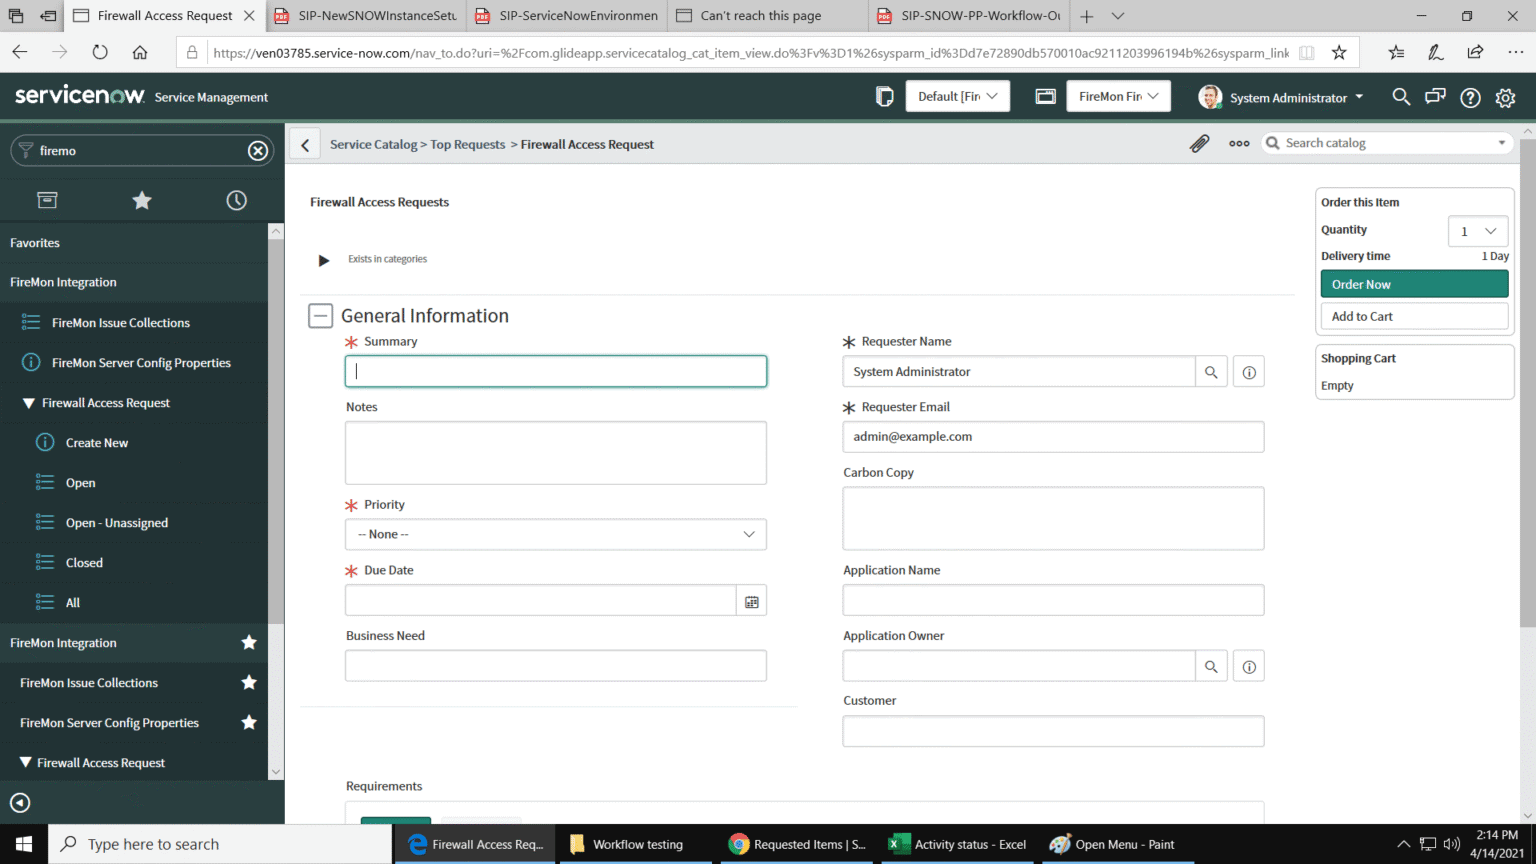Toggle favorite star for FireMon Integration
Screen dimensions: 1536x864
(x=248, y=642)
